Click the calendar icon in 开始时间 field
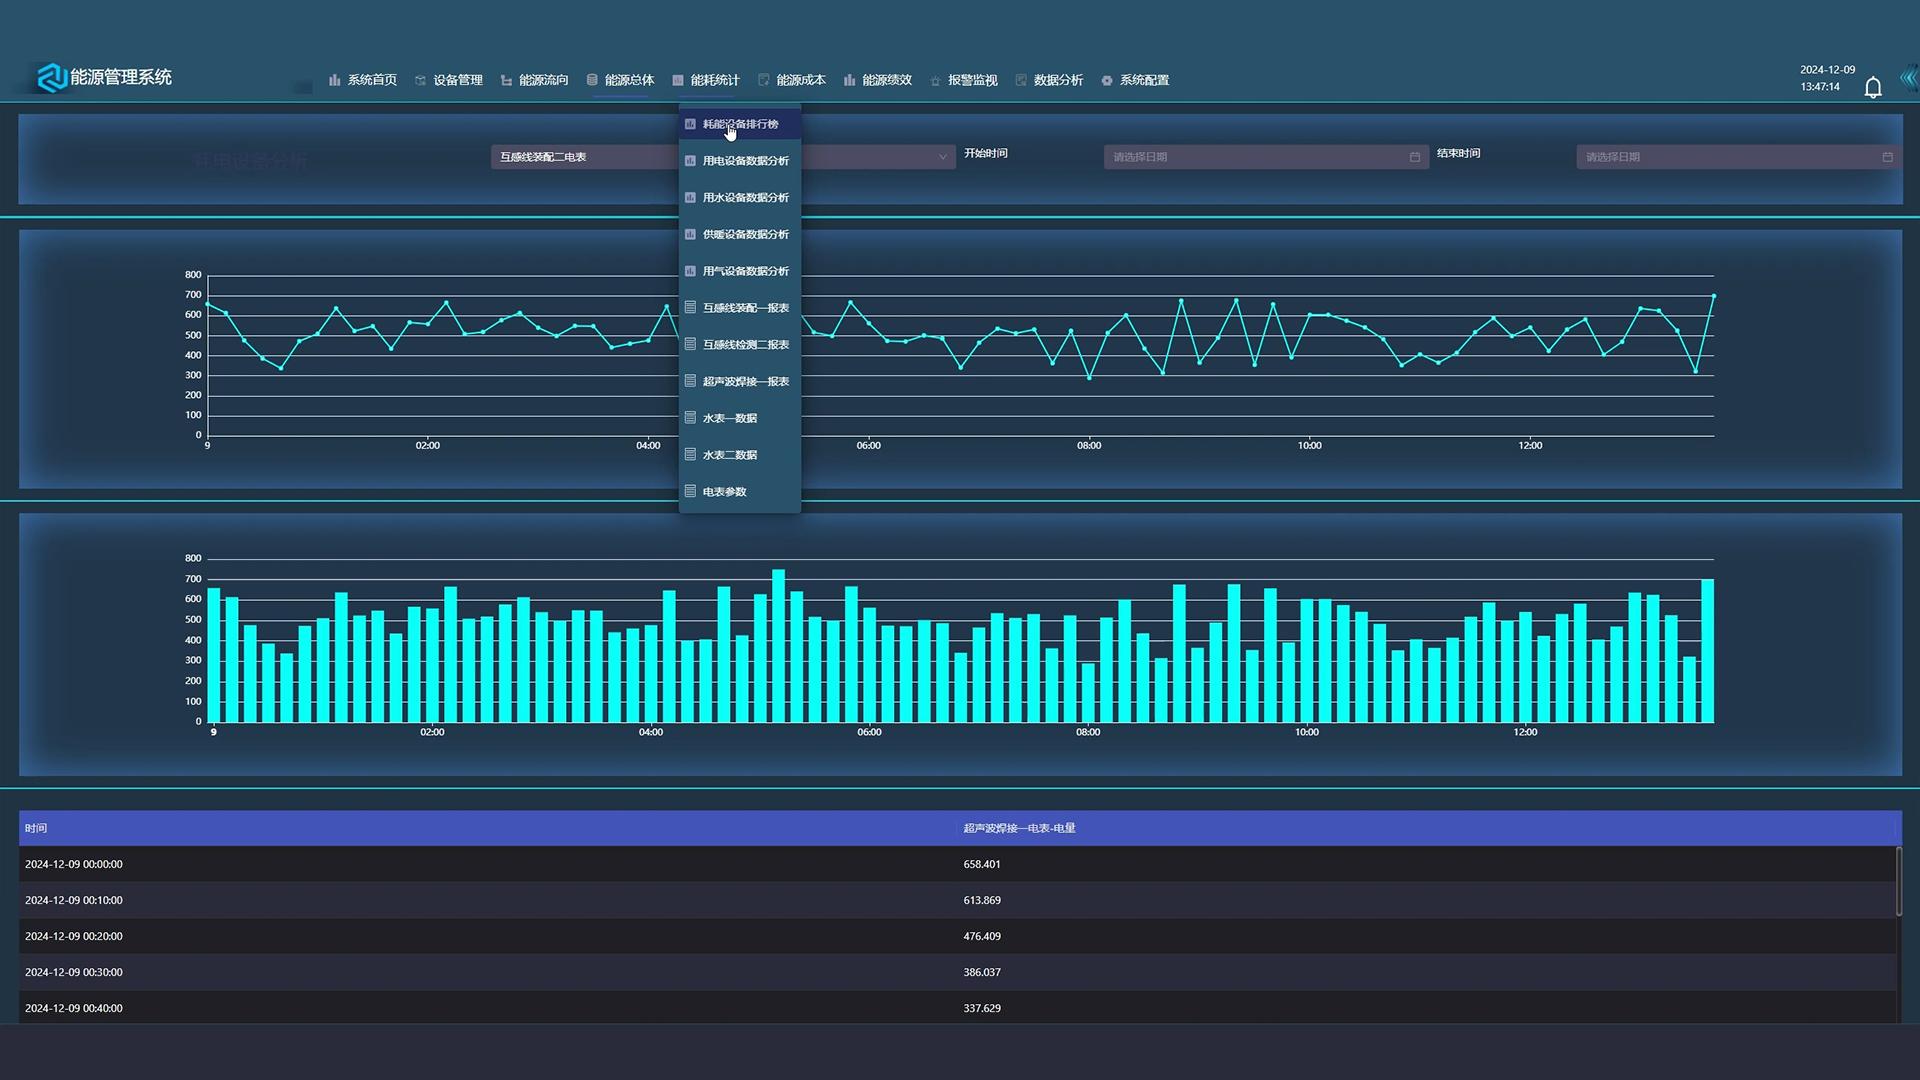 [x=1414, y=157]
